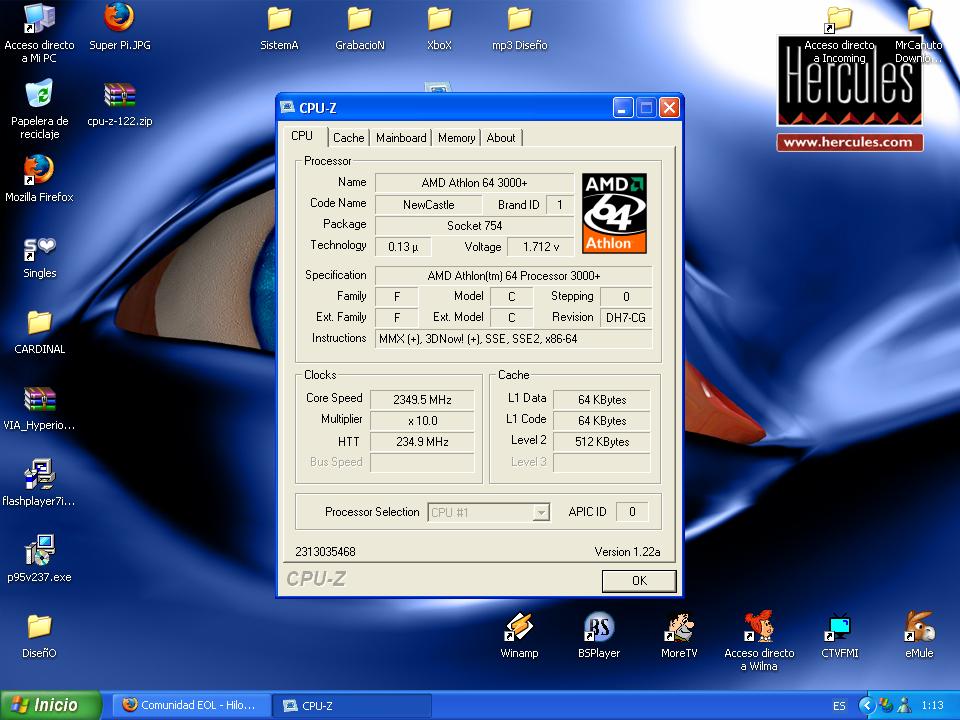Click the AMD 64 Athlon logo

pos(614,213)
